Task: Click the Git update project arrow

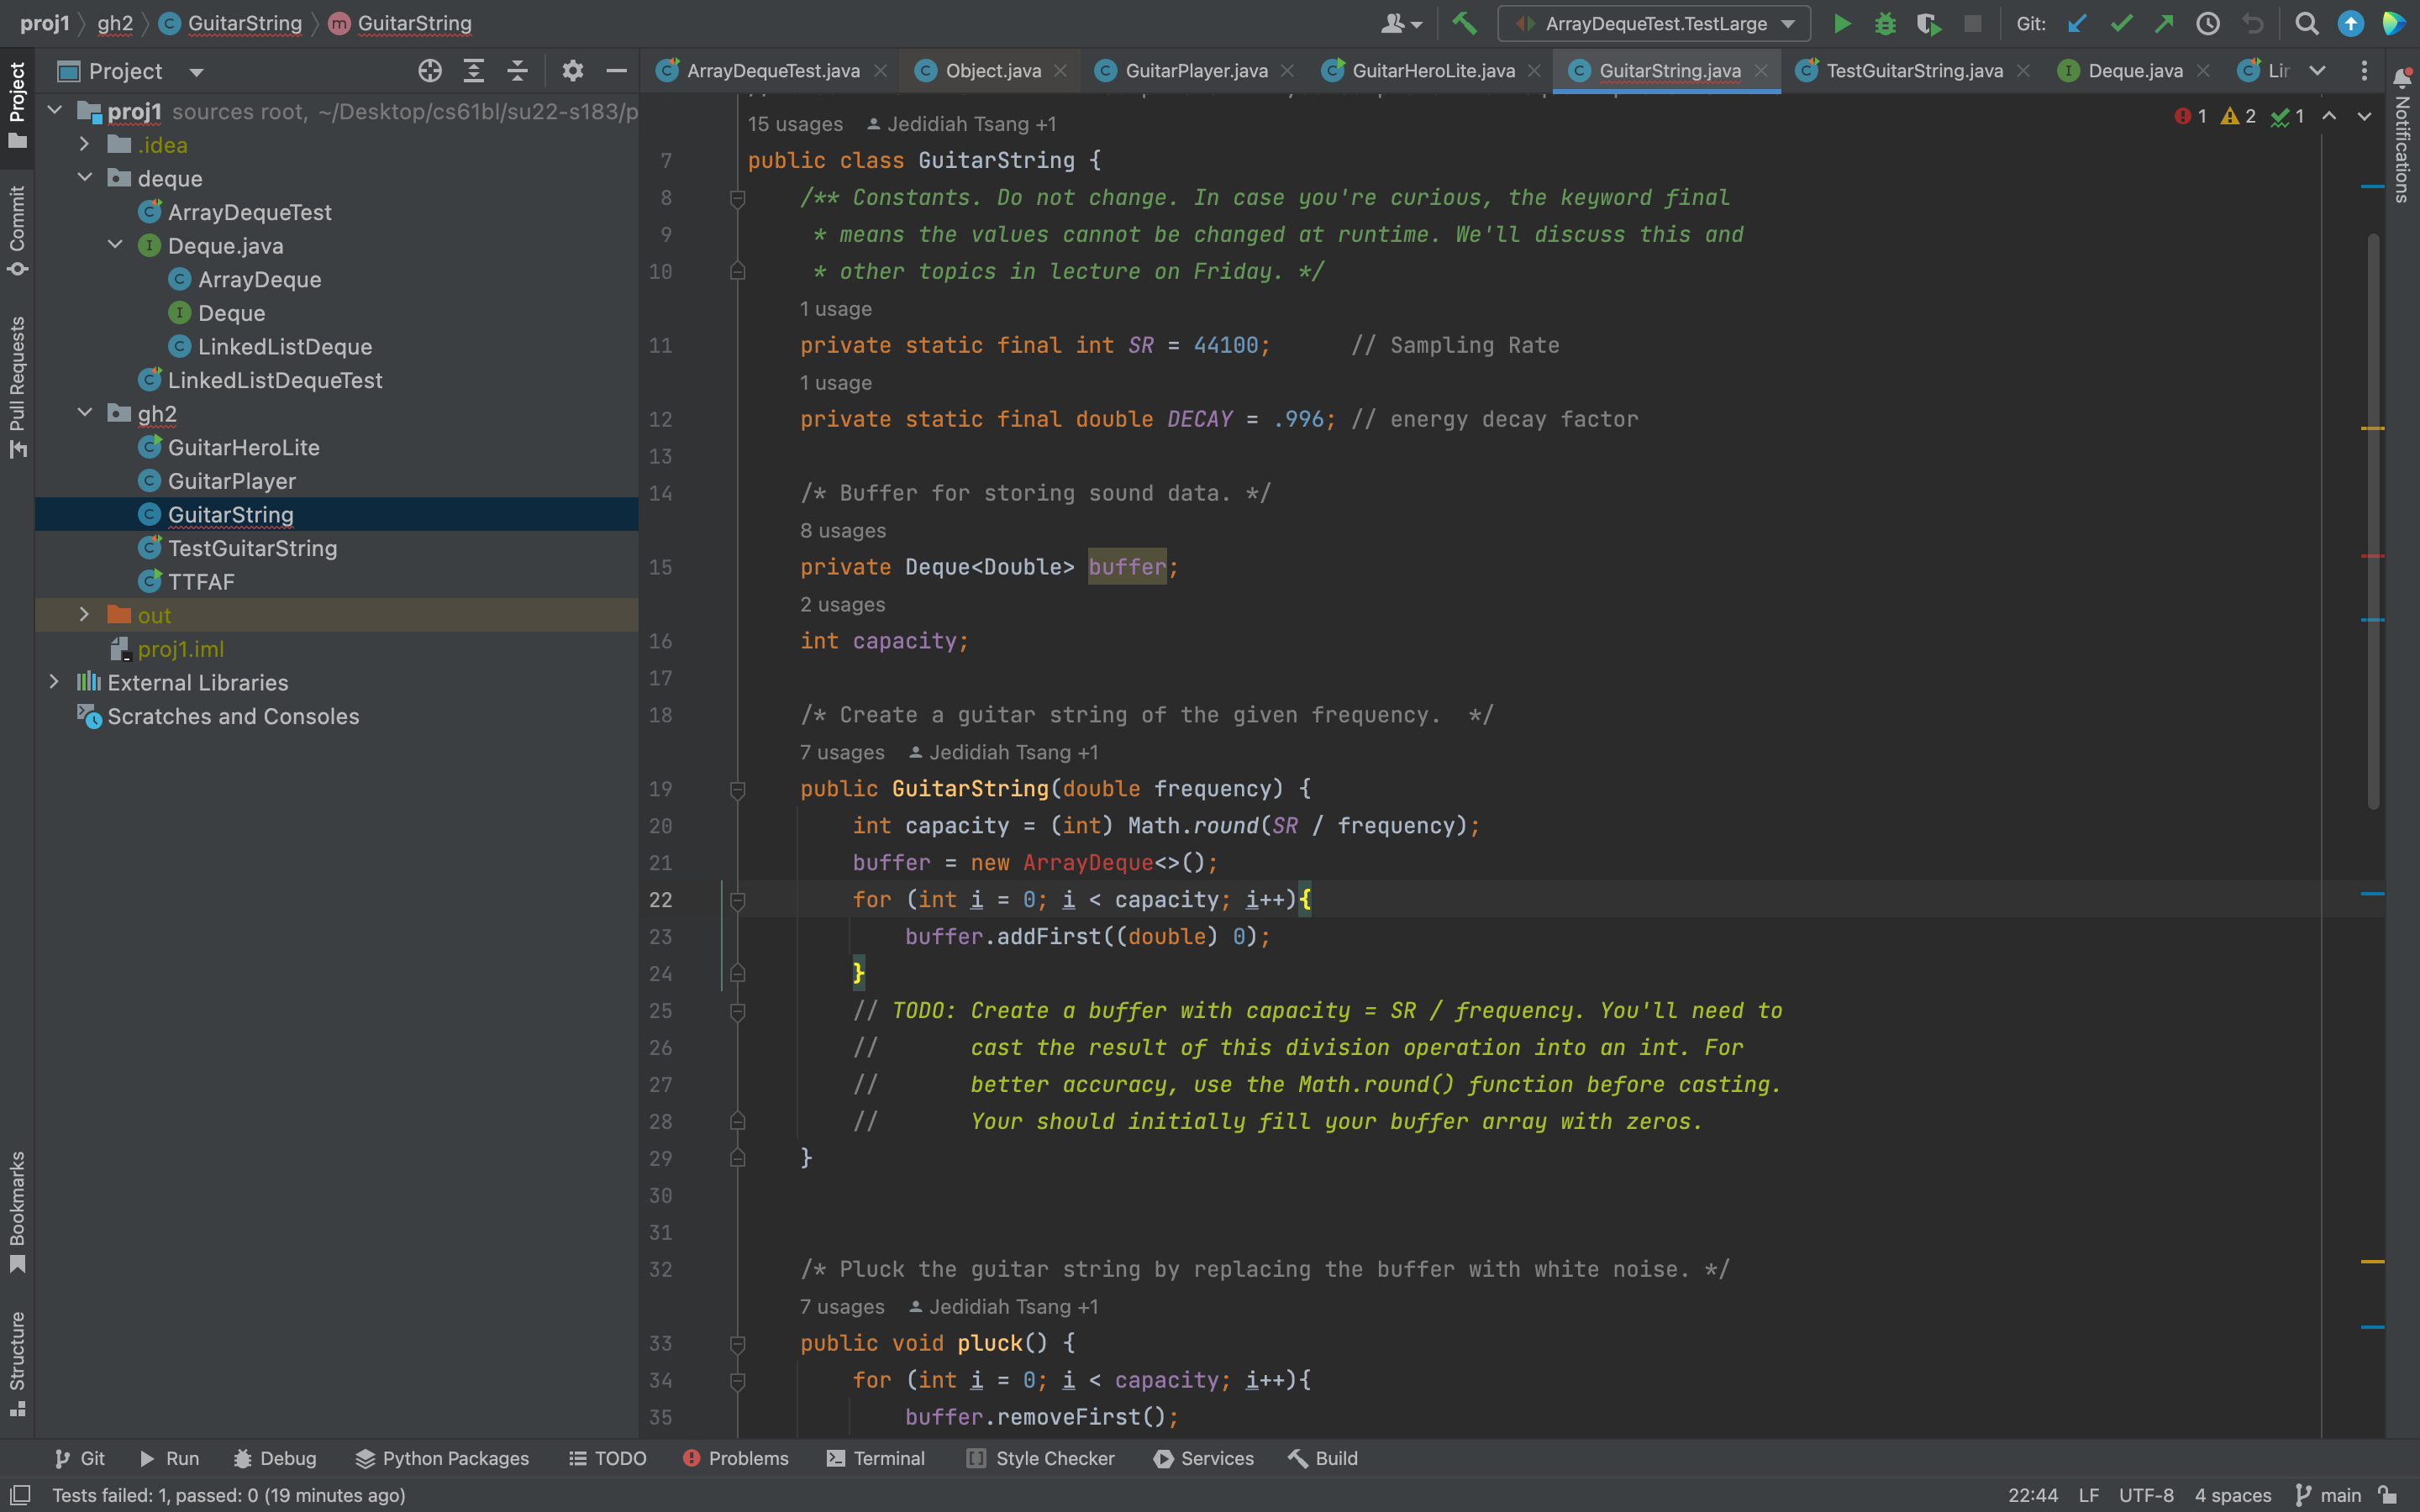Action: point(2077,24)
